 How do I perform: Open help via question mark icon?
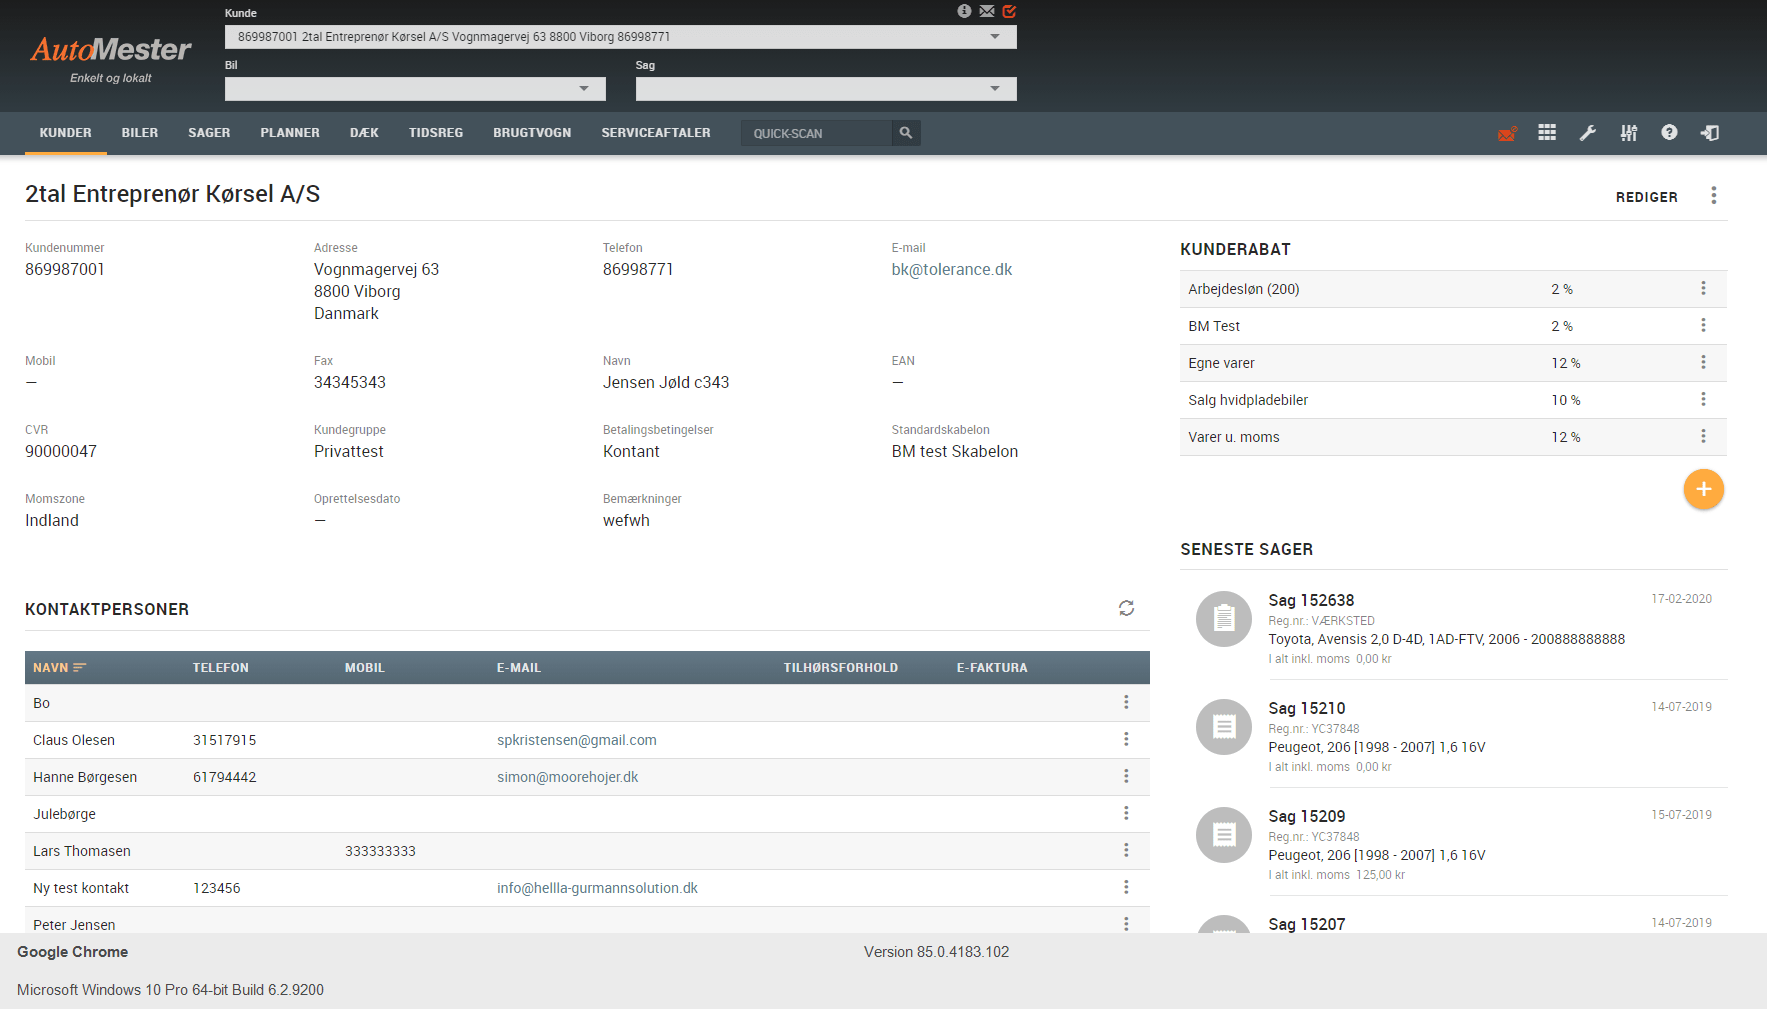[x=1669, y=133]
